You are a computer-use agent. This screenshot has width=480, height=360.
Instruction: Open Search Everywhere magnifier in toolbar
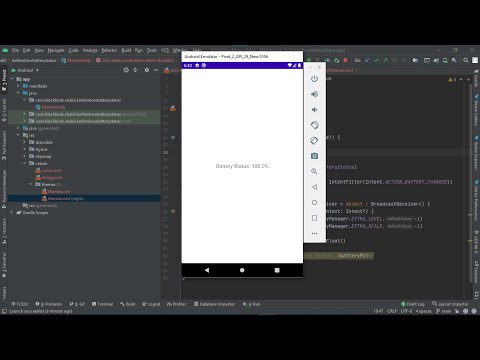pyautogui.click(x=466, y=60)
